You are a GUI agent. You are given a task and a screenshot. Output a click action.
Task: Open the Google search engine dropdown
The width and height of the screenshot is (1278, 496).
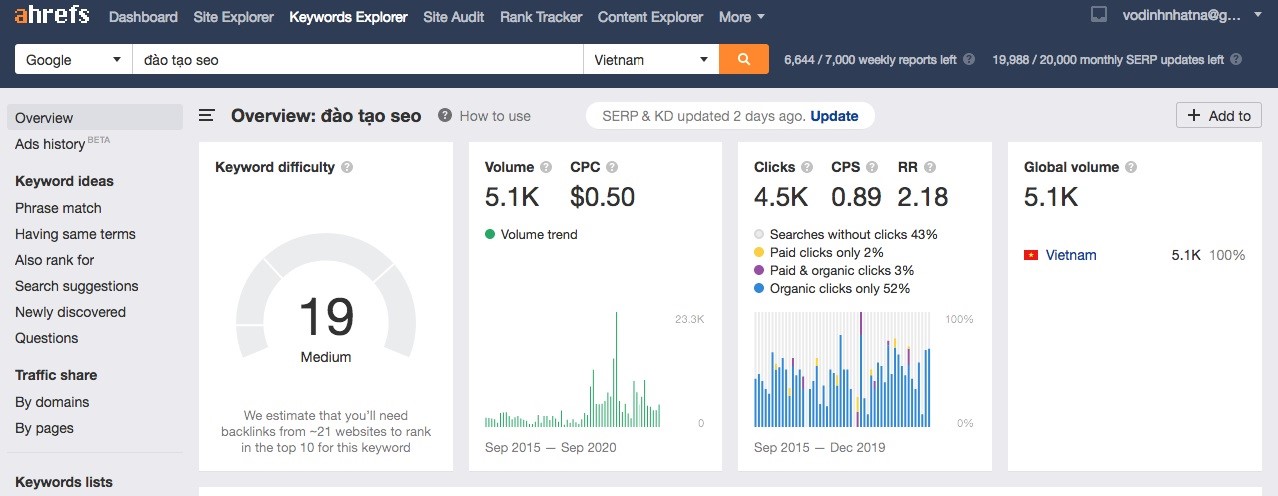73,59
